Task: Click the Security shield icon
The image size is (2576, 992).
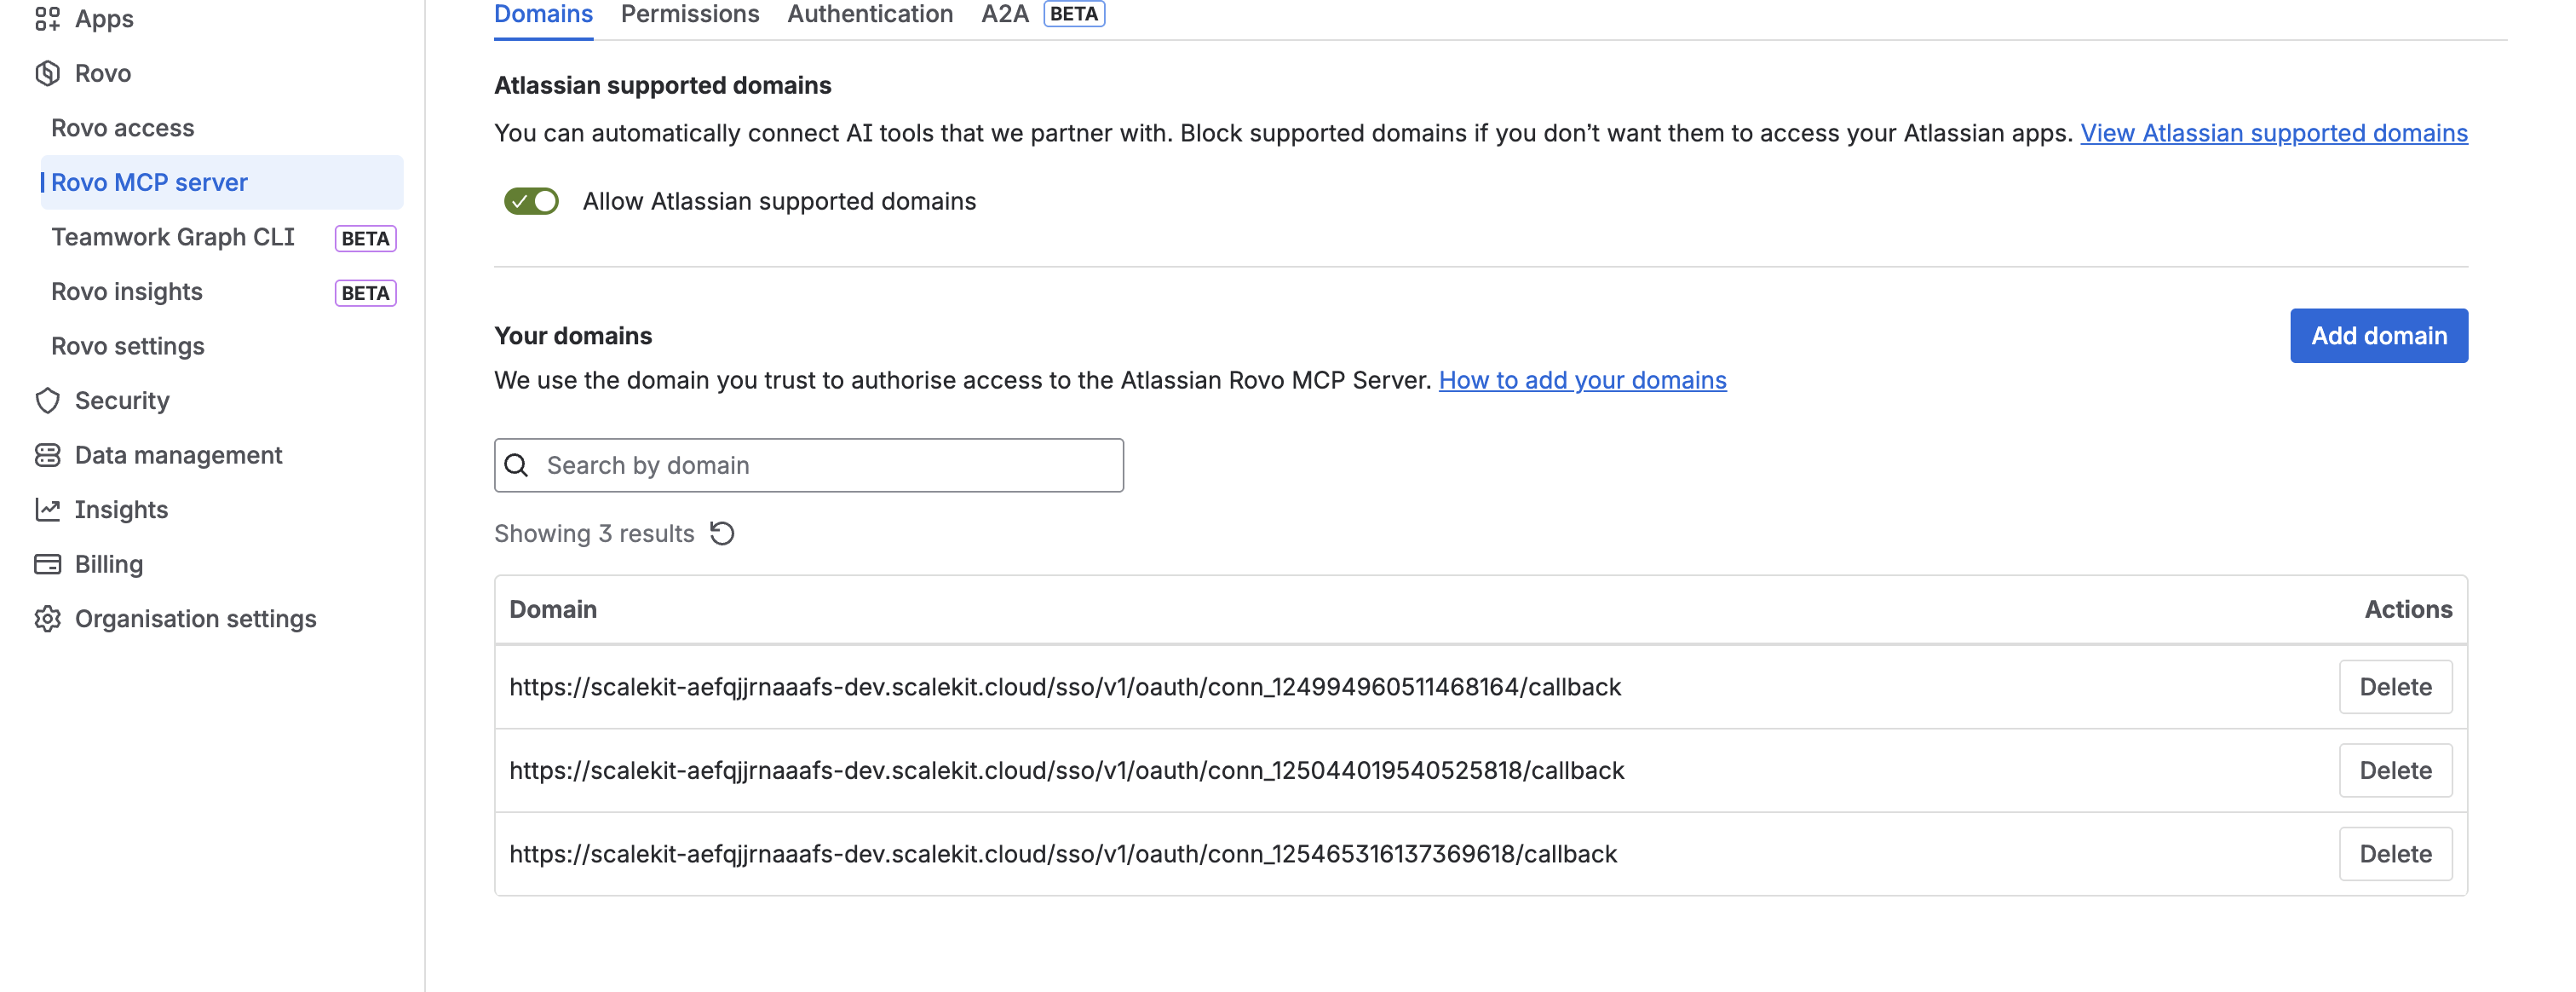Action: 47,400
